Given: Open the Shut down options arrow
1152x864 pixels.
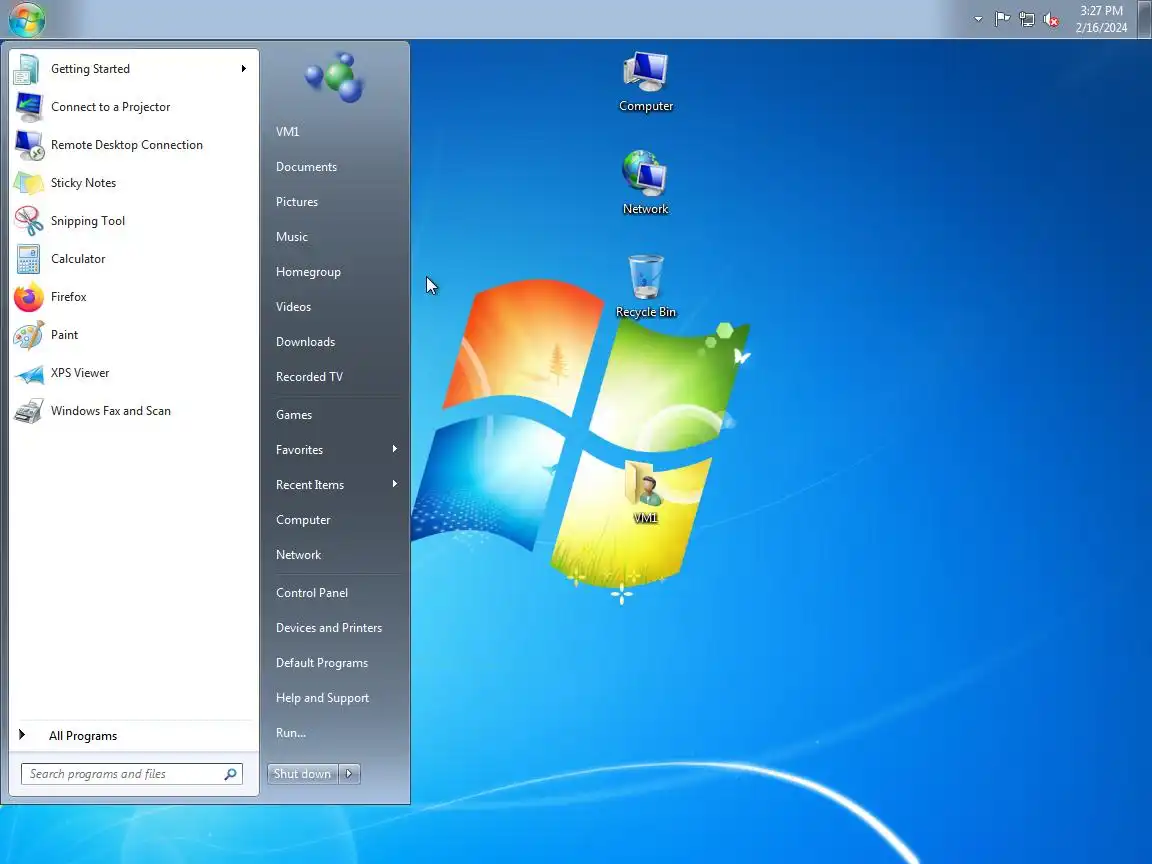Looking at the screenshot, I should click(350, 774).
